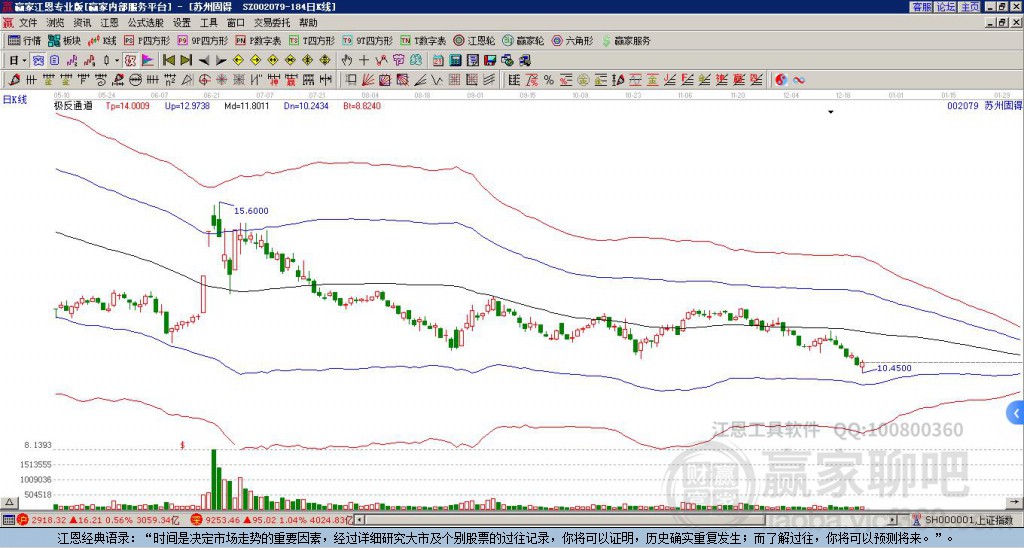Click the 10.4500 low price label

(x=894, y=368)
